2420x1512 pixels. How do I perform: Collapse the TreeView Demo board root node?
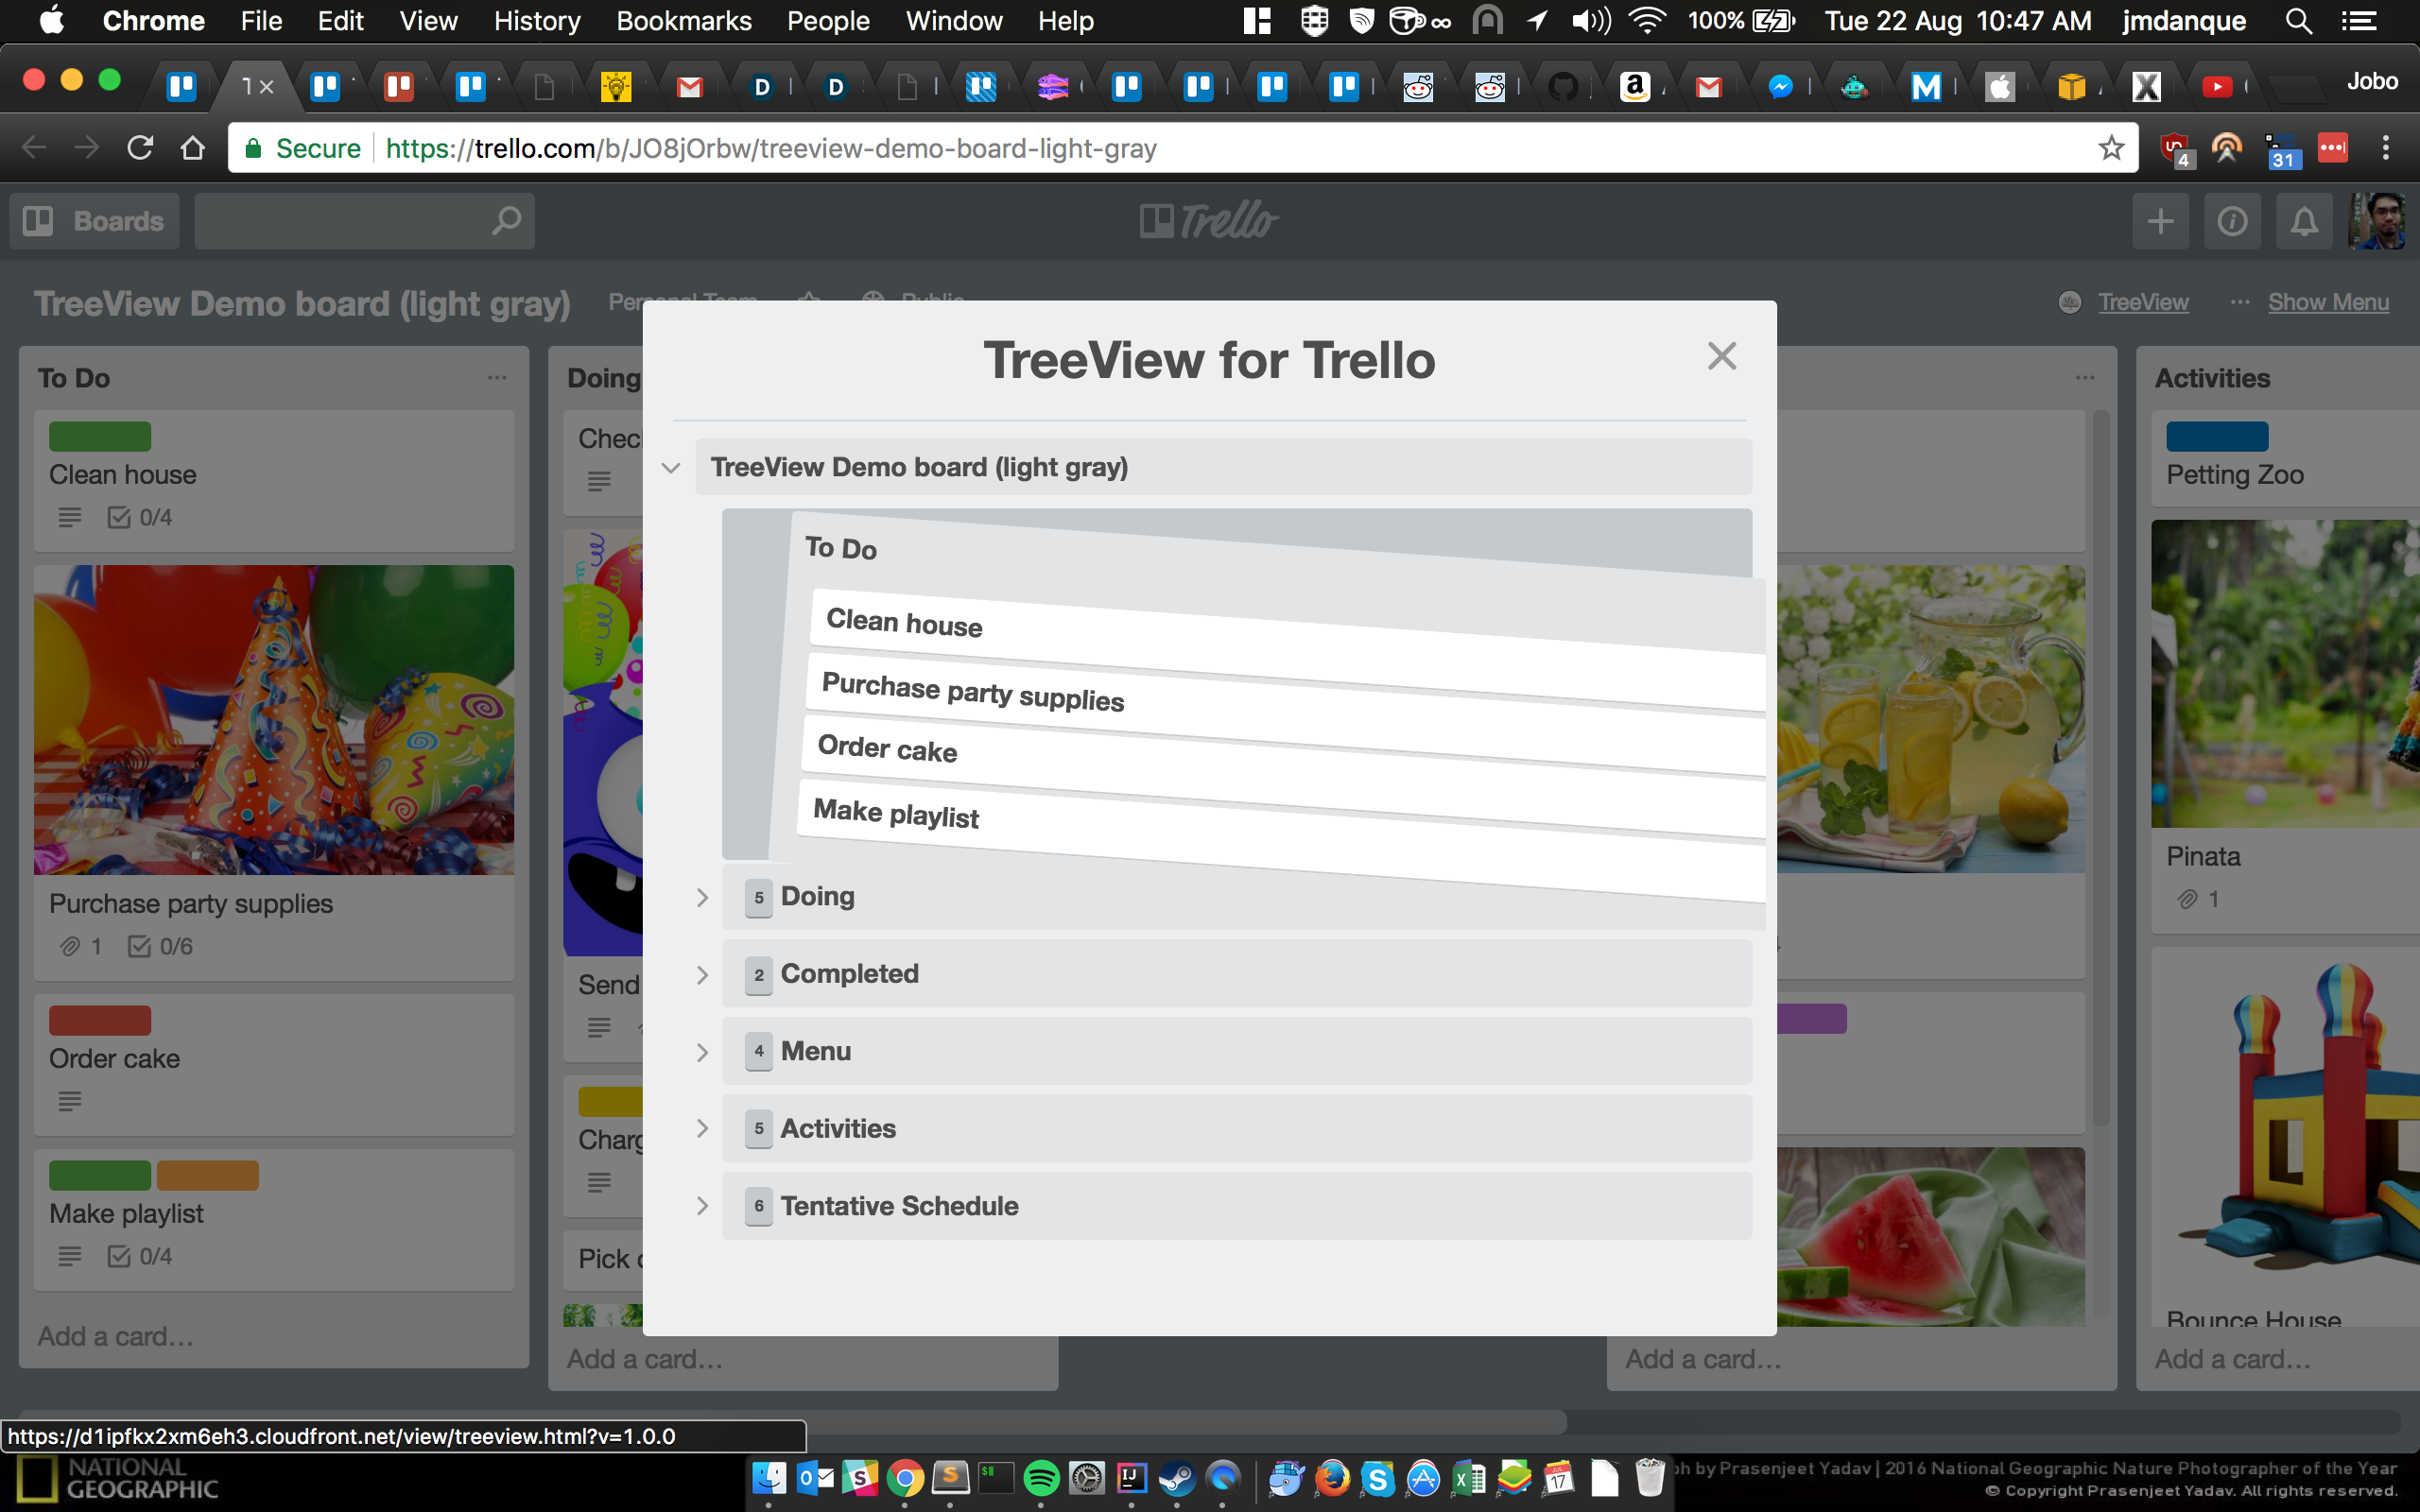click(671, 467)
